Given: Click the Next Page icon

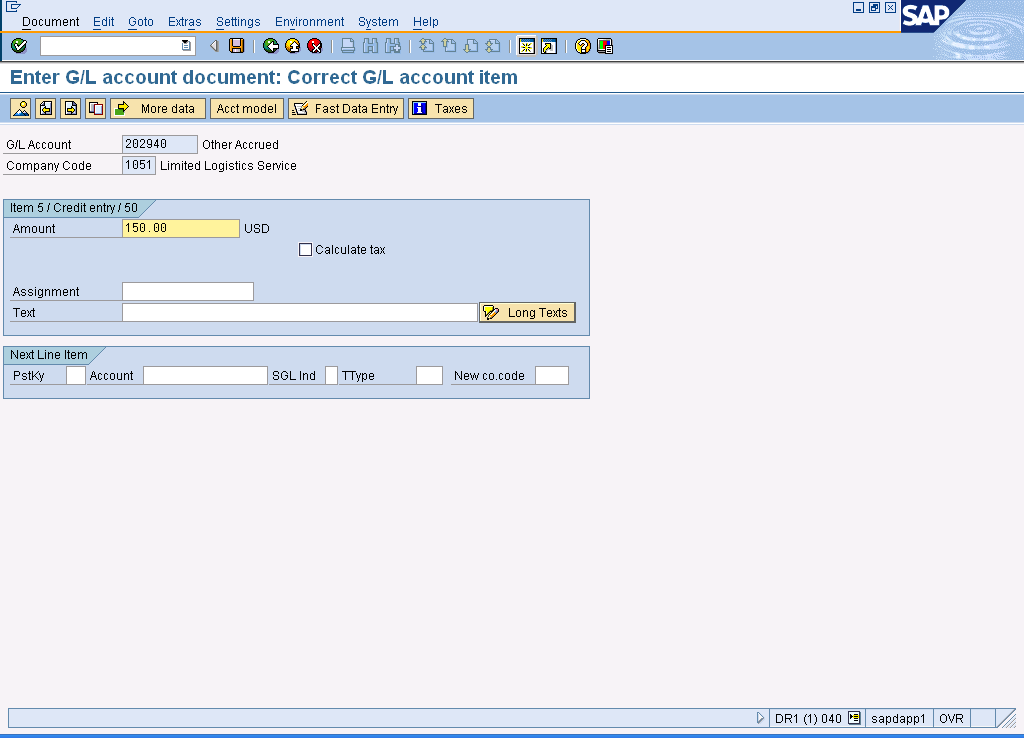Looking at the screenshot, I should pyautogui.click(x=471, y=46).
